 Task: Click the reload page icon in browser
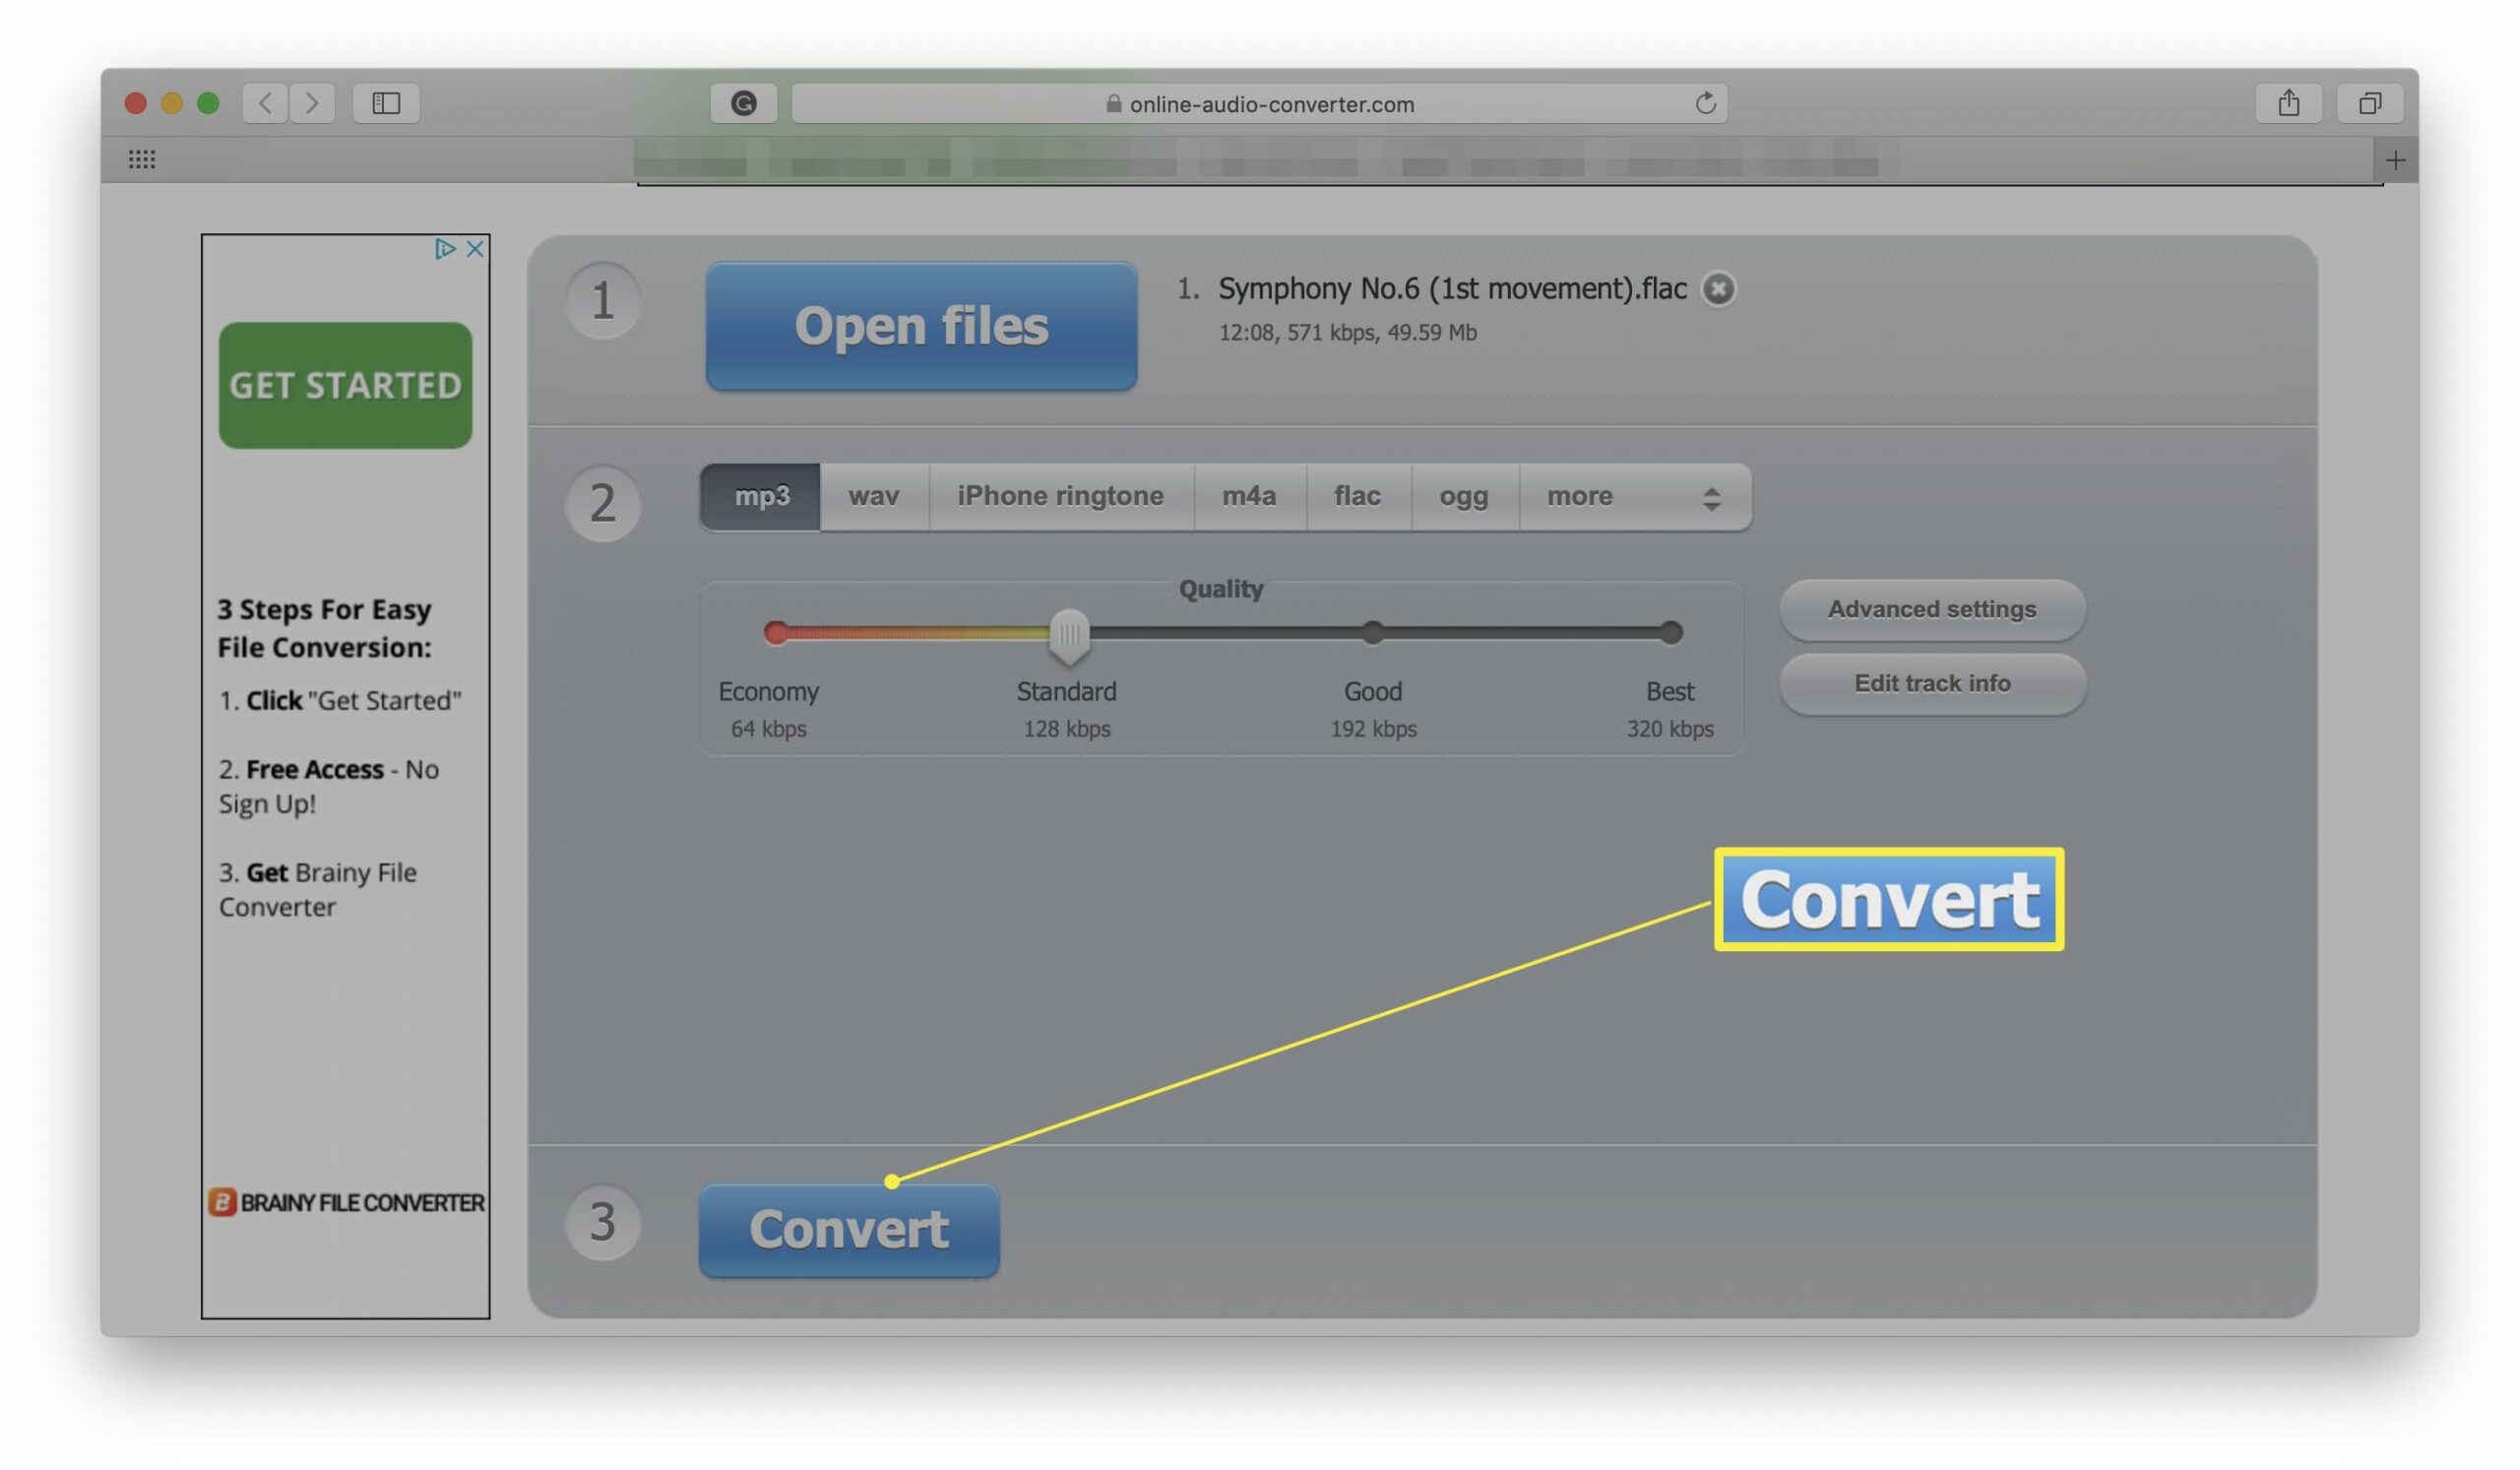point(1705,101)
